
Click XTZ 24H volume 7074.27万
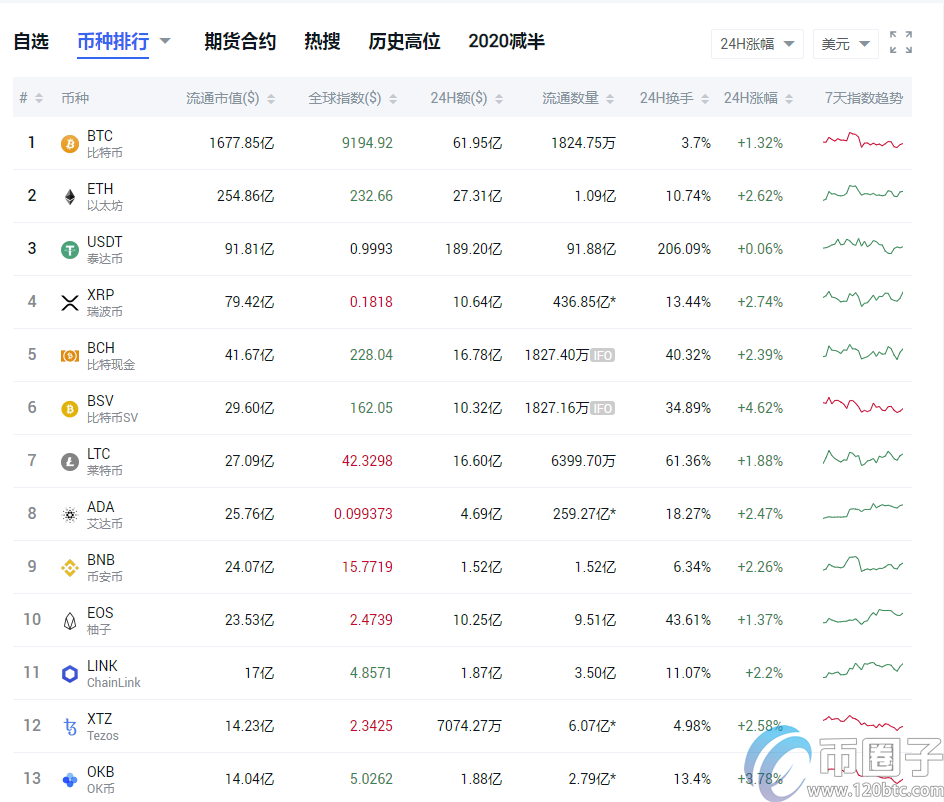(x=470, y=726)
